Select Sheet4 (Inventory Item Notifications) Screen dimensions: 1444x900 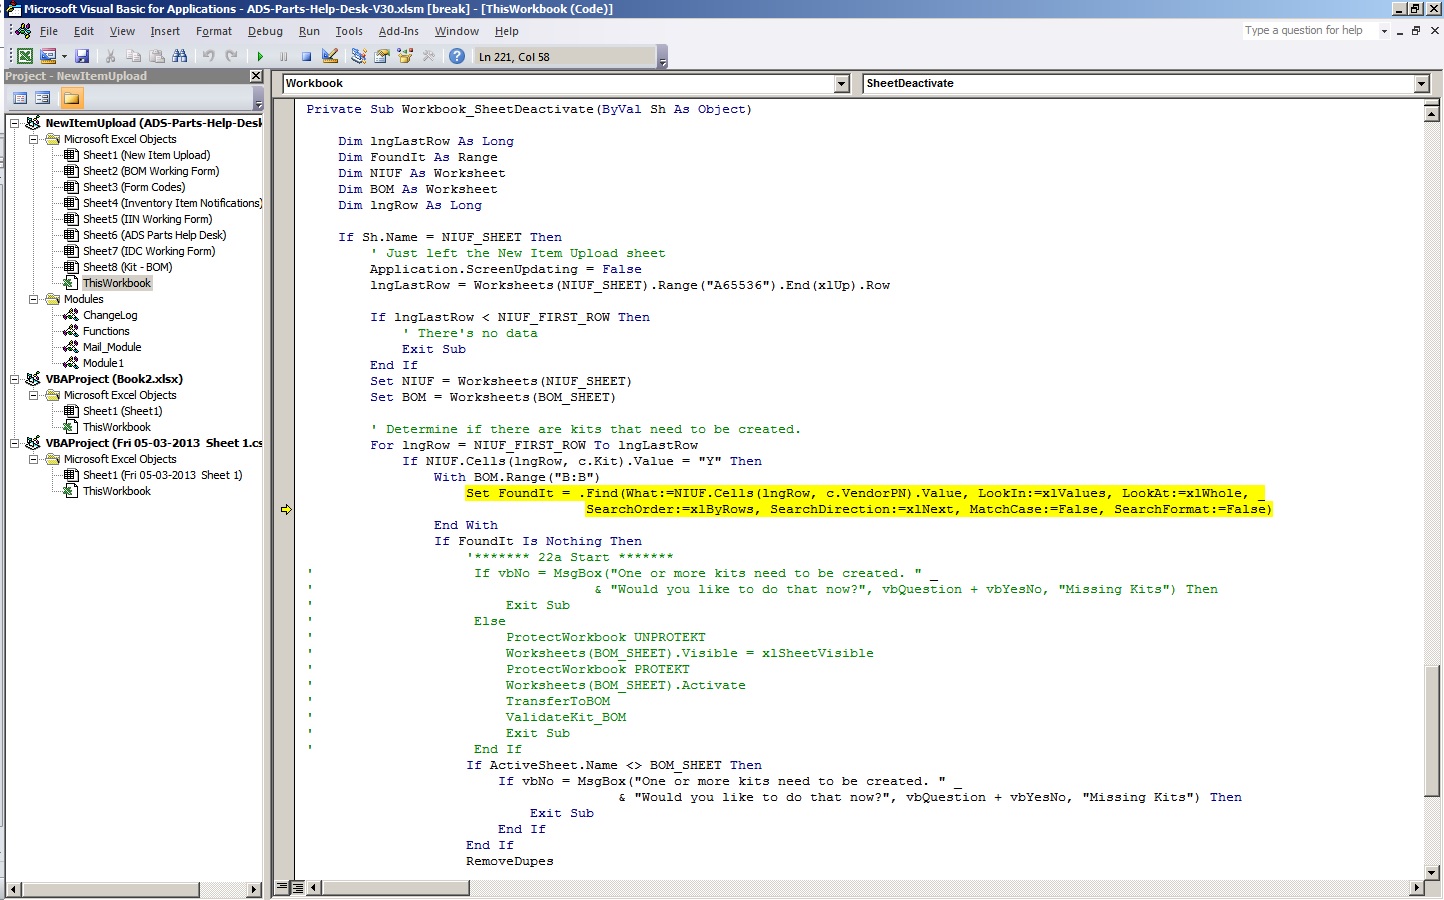click(x=172, y=203)
